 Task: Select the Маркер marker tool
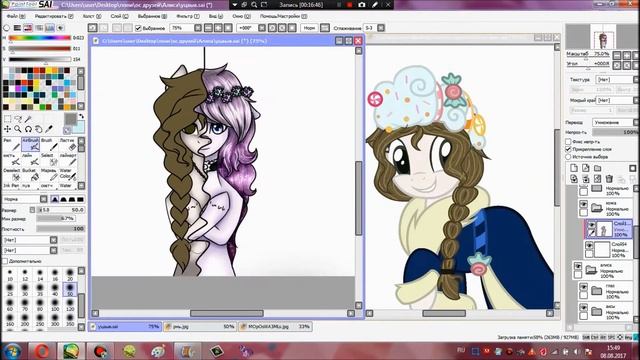pos(49,175)
